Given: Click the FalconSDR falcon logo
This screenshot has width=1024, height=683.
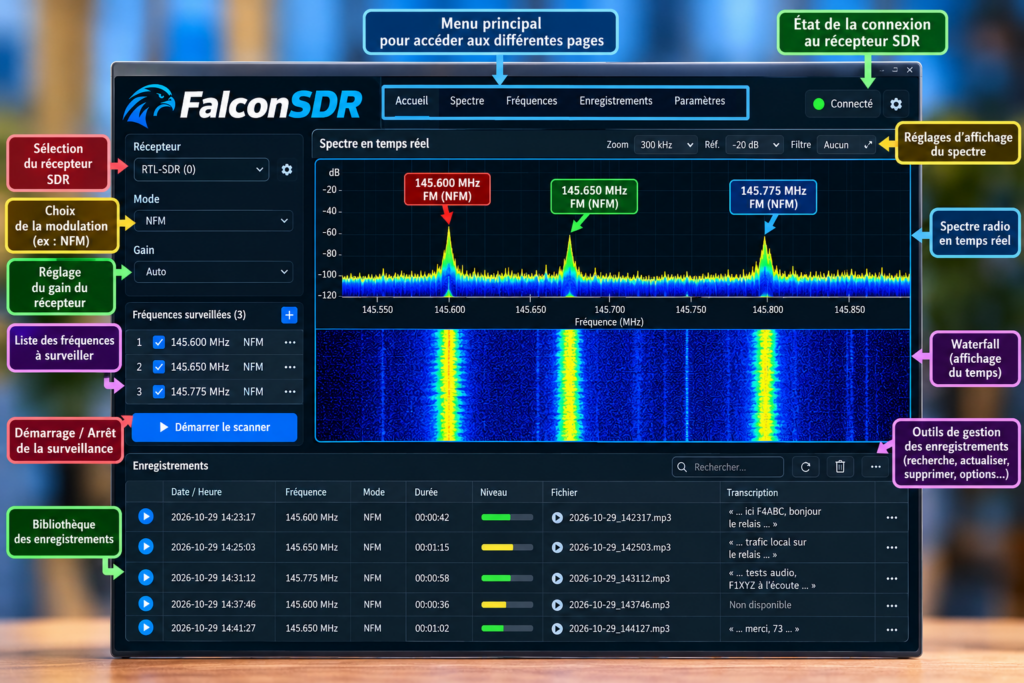Looking at the screenshot, I should (150, 104).
